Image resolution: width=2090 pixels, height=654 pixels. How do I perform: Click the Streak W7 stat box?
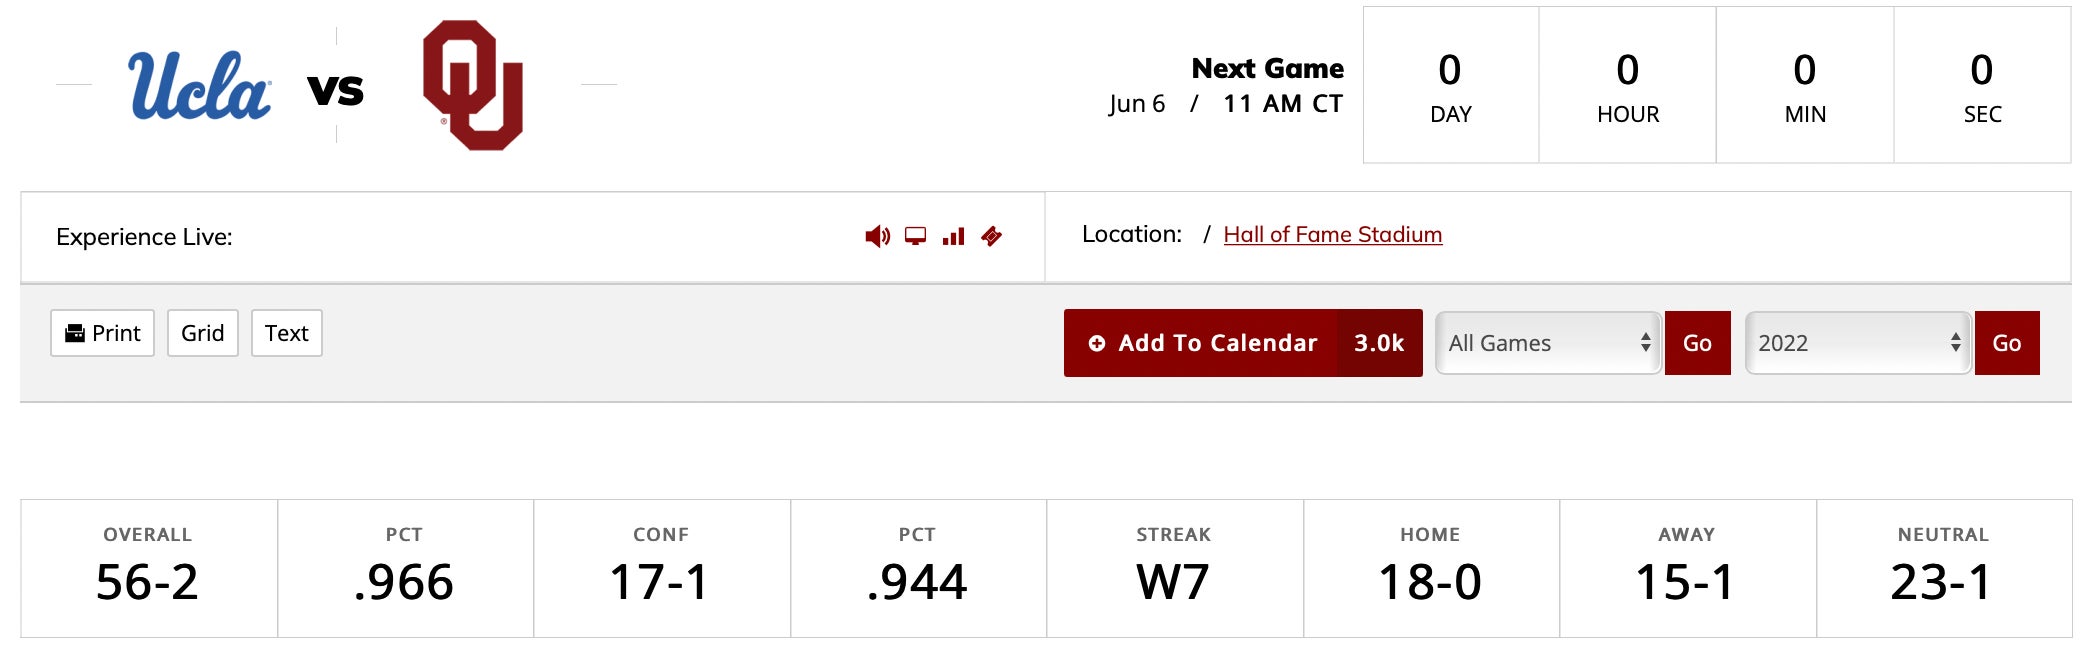[x=1174, y=568]
